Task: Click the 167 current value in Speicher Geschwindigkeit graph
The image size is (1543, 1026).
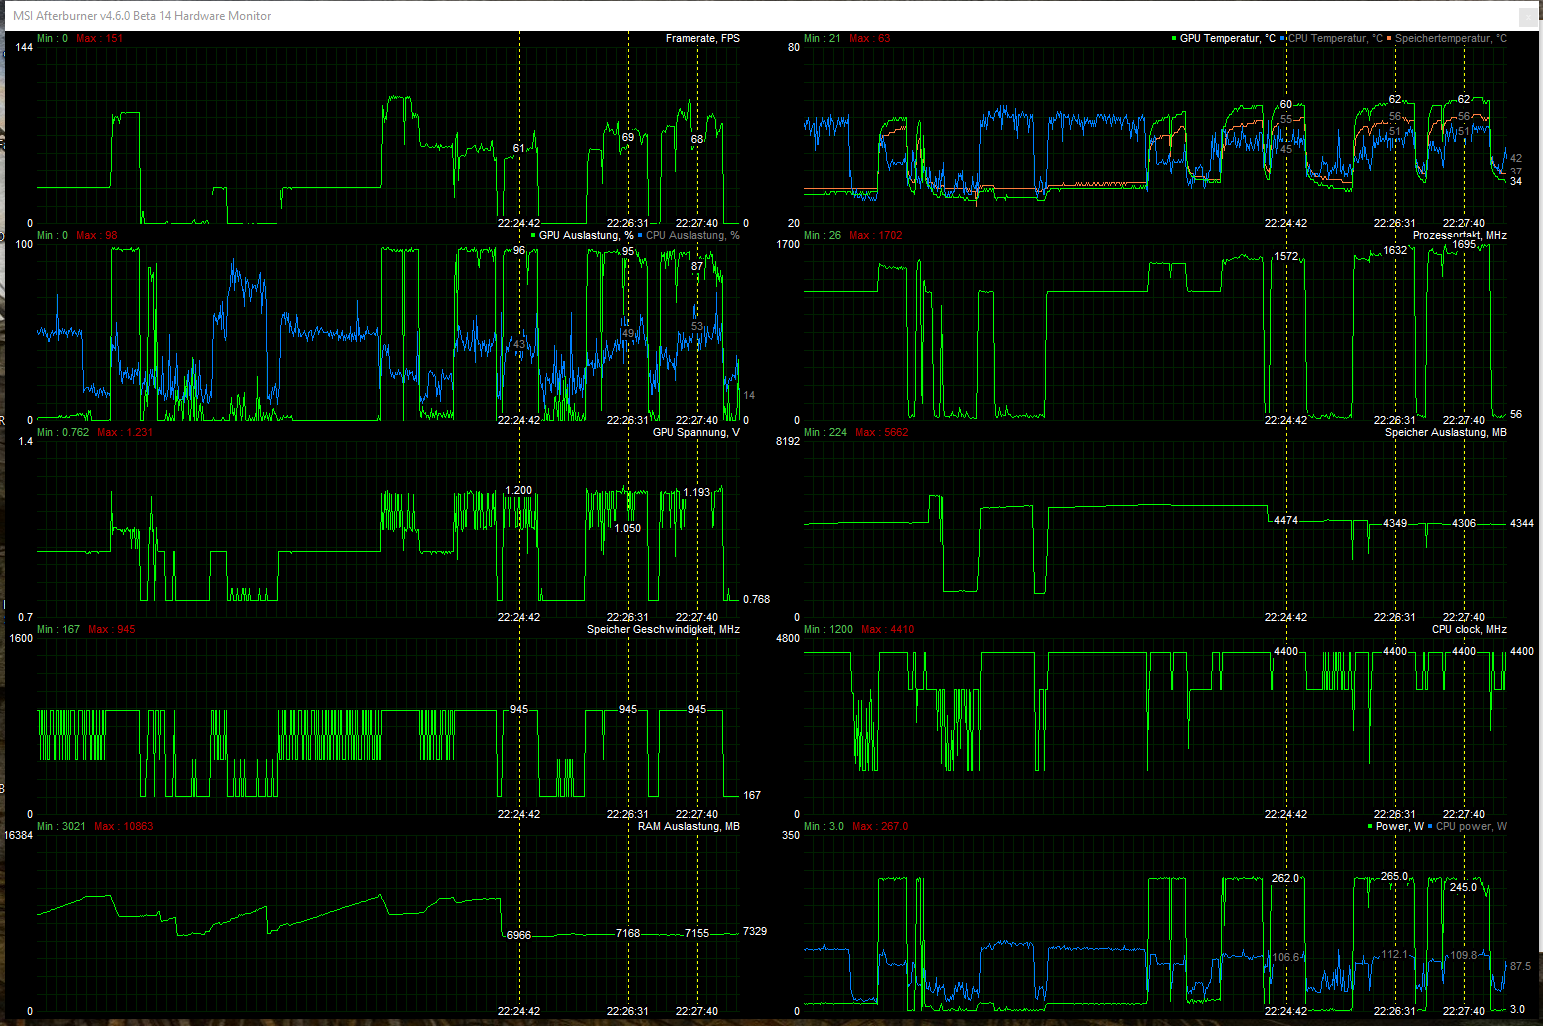Action: (752, 796)
